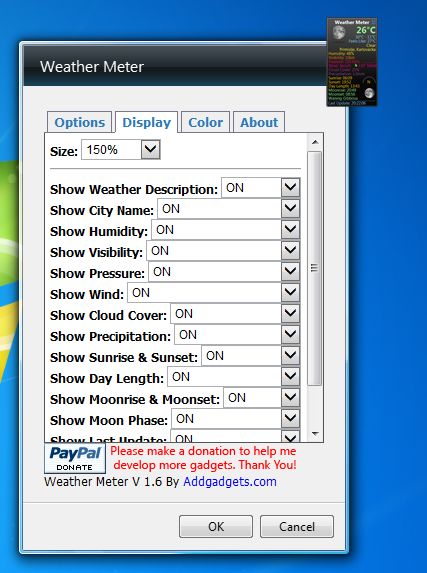Open the Size 150% dropdown

[121, 150]
